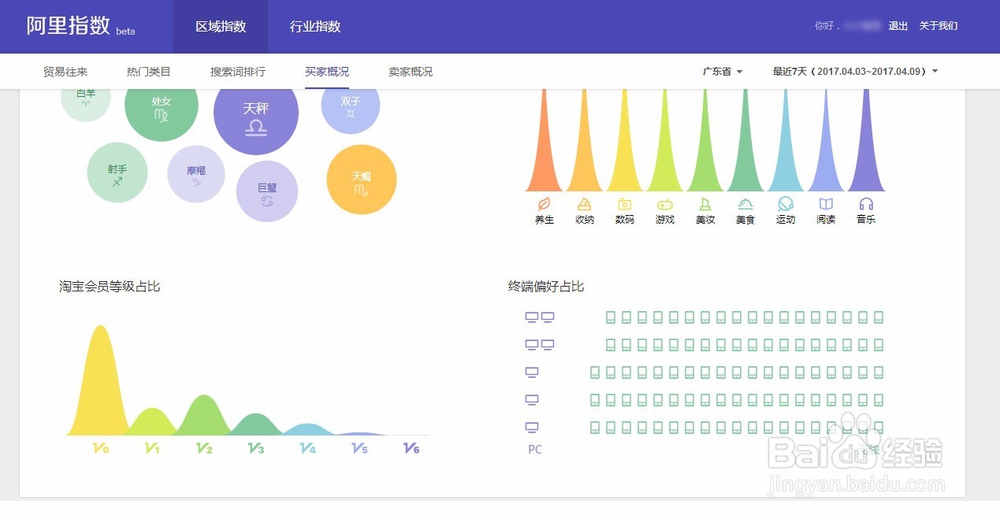Click the 音乐 headphones icon

click(x=866, y=204)
